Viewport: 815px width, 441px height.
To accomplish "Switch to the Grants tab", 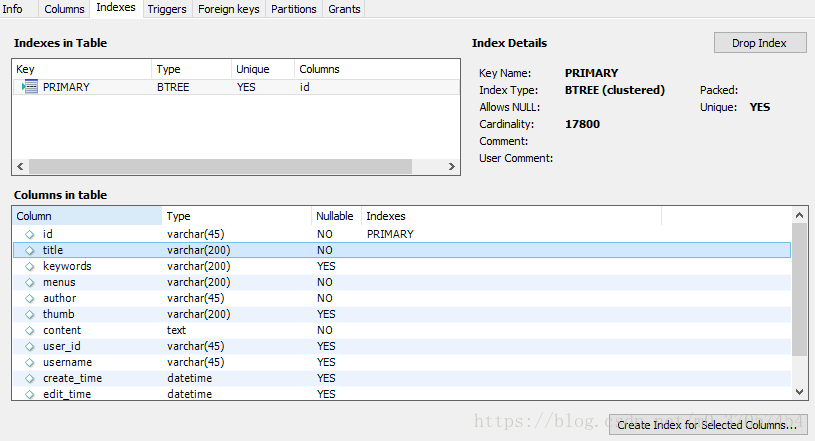I will [344, 9].
